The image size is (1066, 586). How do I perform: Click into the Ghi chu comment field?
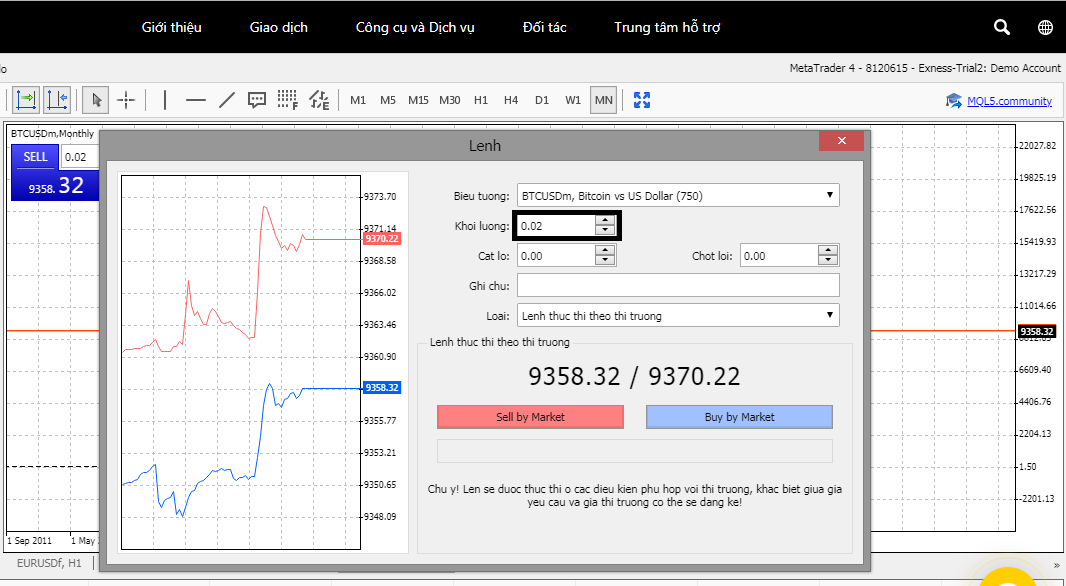pyautogui.click(x=677, y=286)
